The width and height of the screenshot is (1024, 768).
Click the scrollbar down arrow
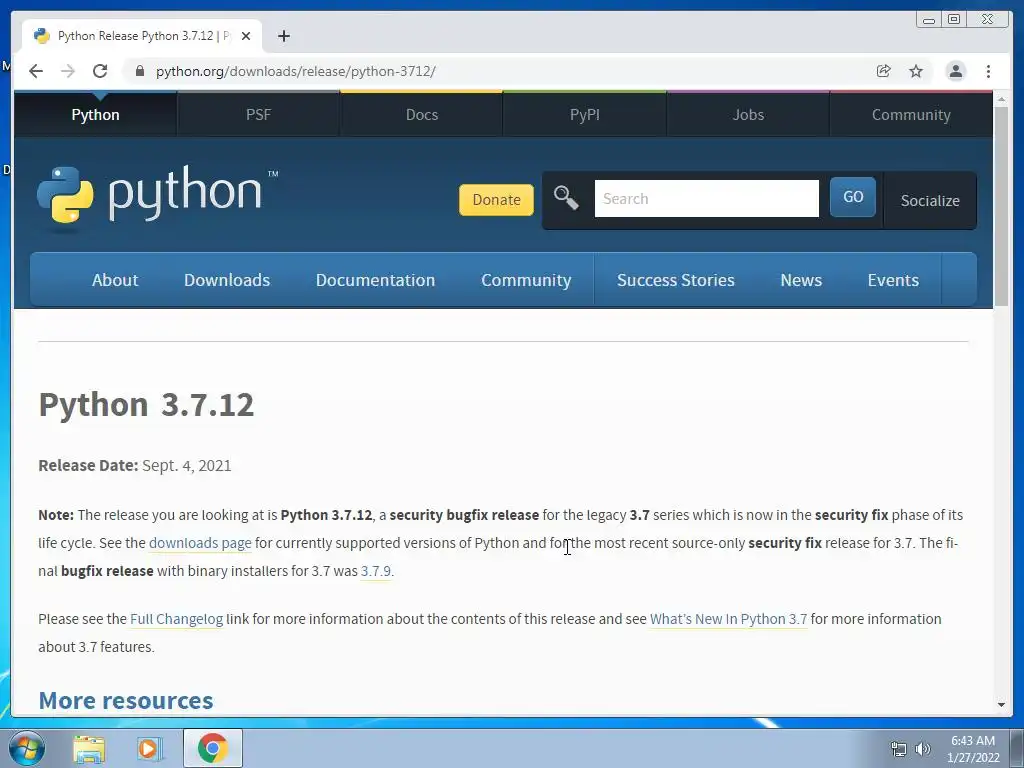[x=1002, y=705]
